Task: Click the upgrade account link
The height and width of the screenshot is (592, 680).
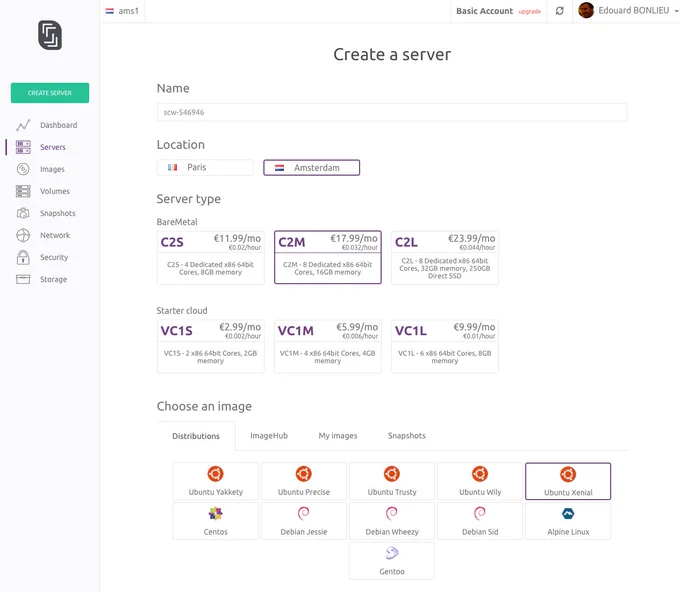Action: pos(530,12)
